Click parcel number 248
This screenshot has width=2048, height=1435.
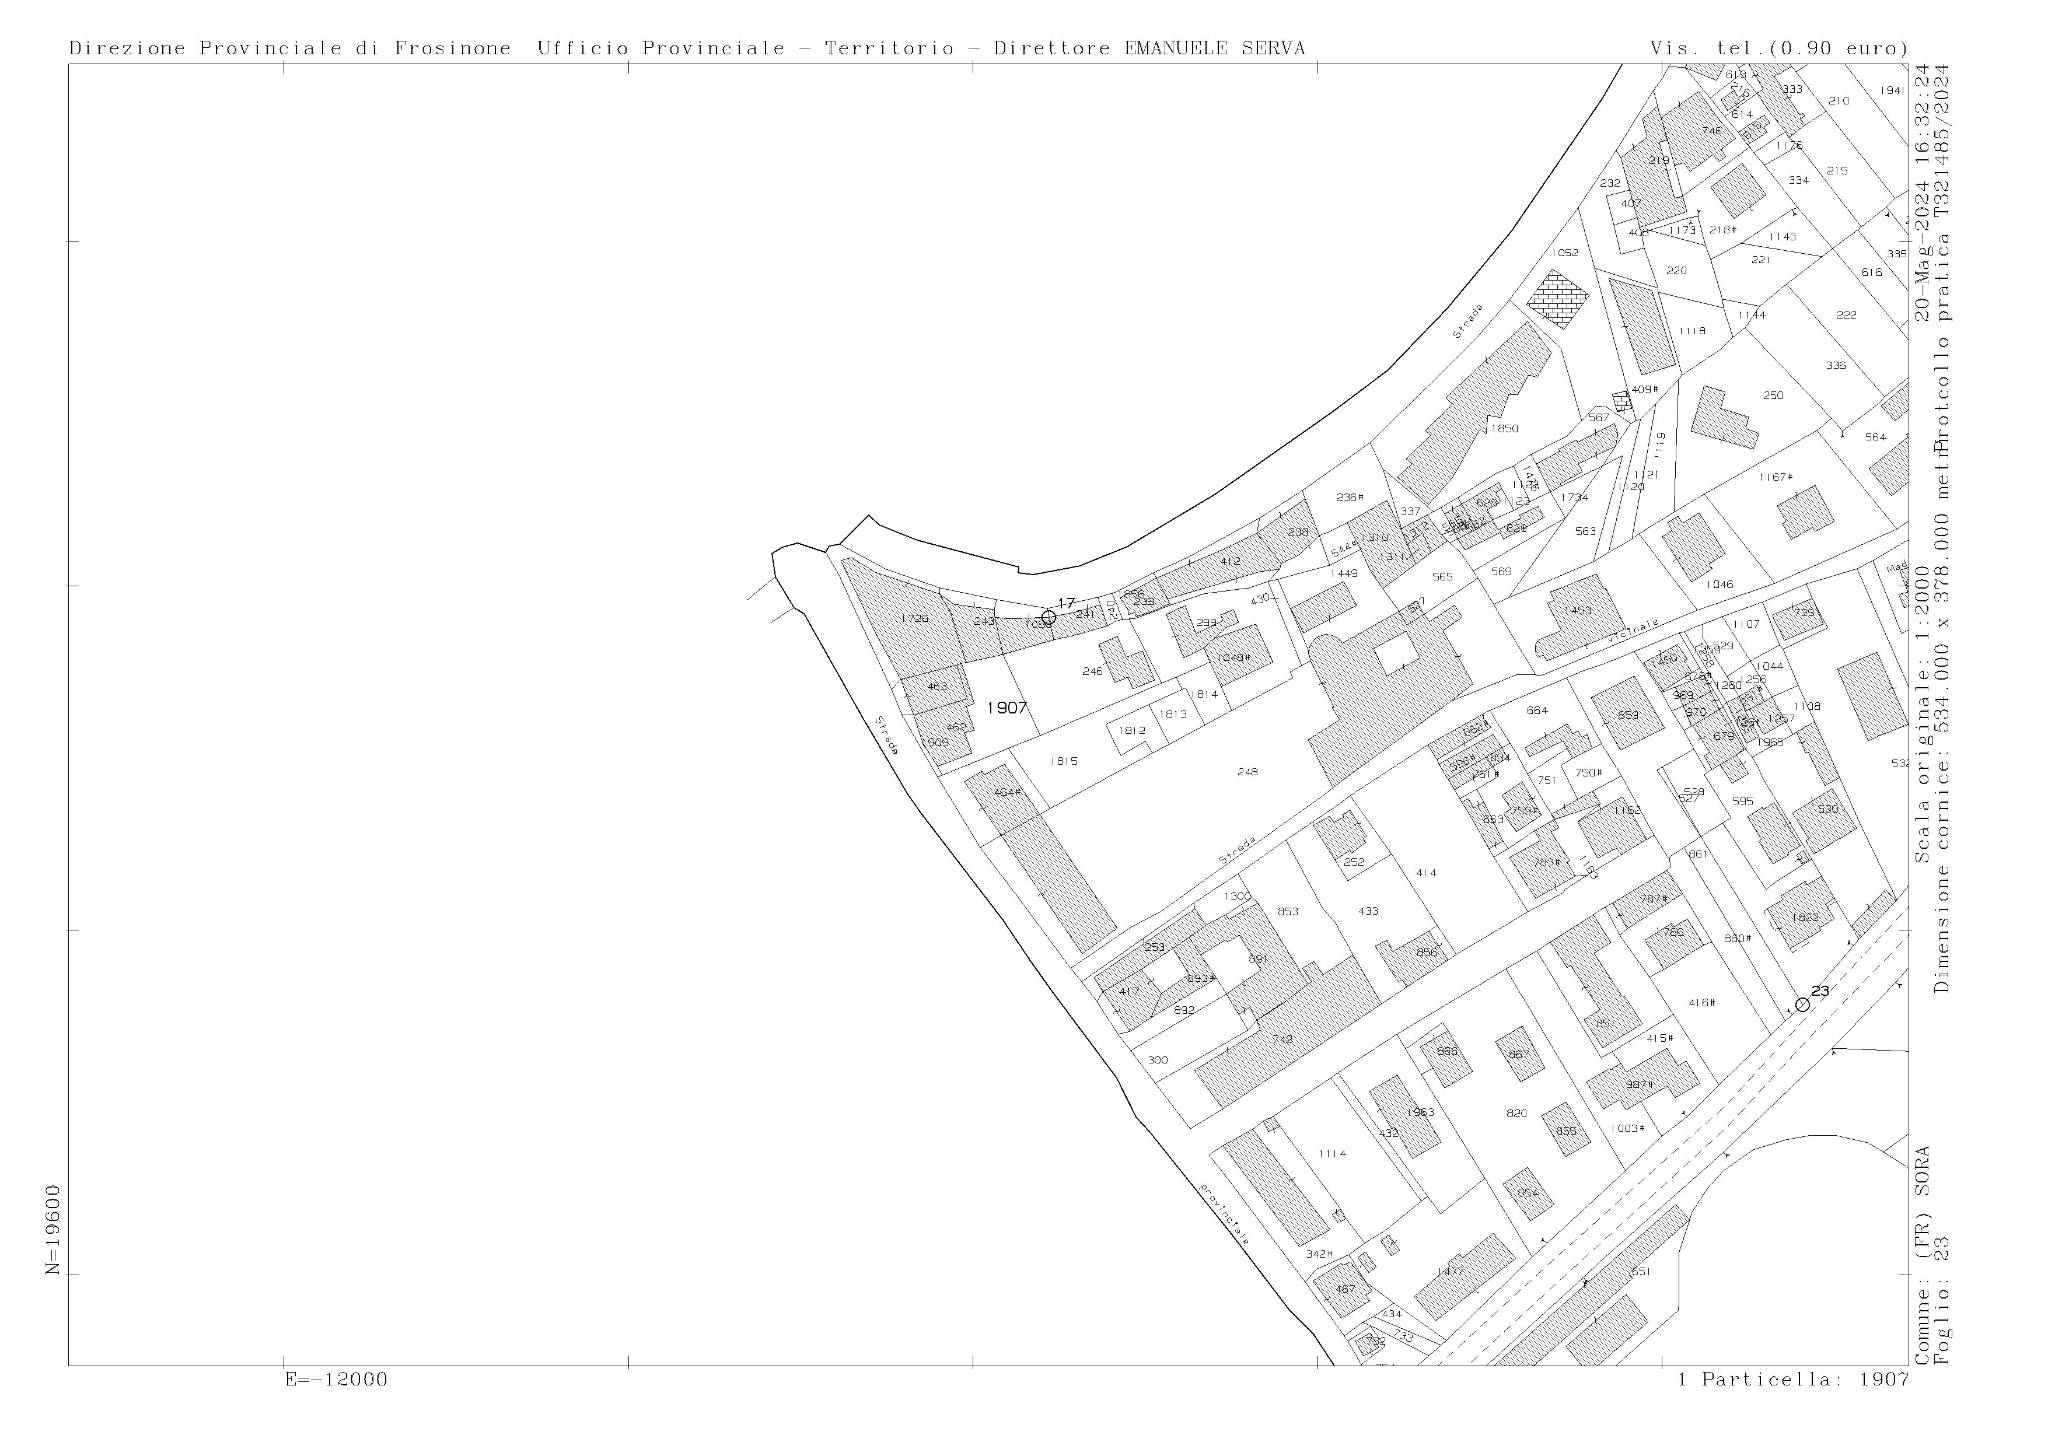[1247, 771]
